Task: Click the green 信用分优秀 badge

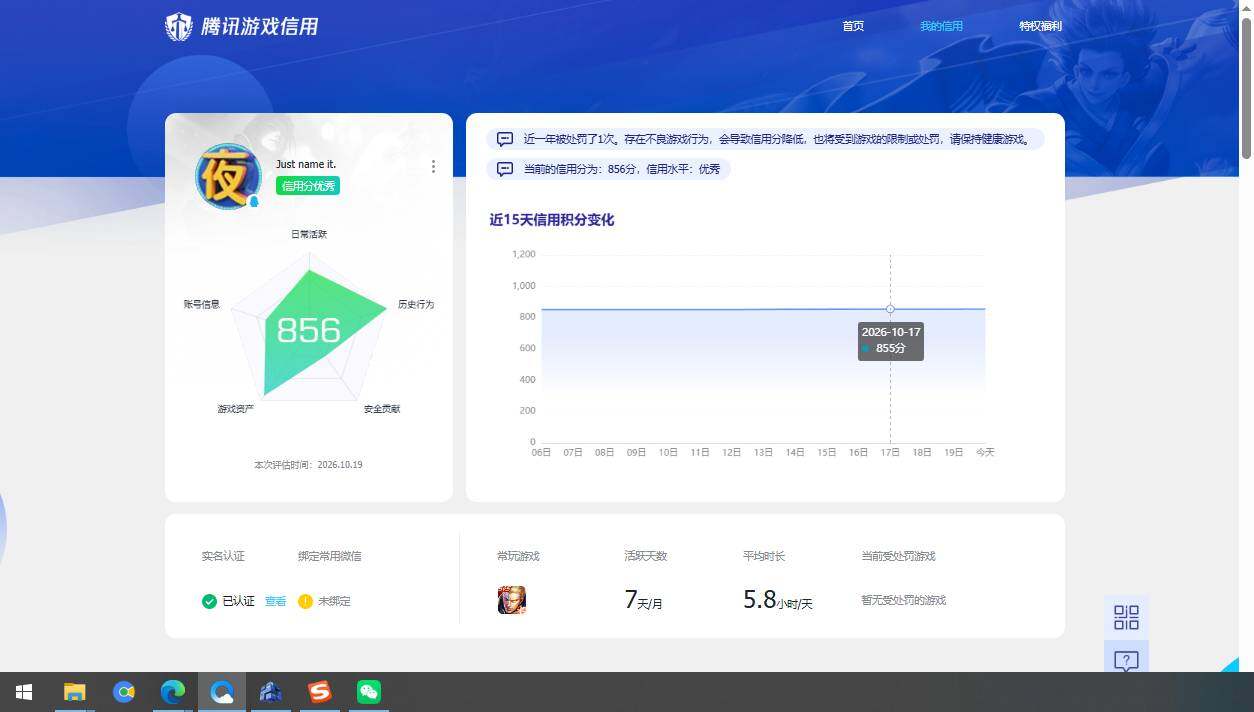Action: pos(308,186)
